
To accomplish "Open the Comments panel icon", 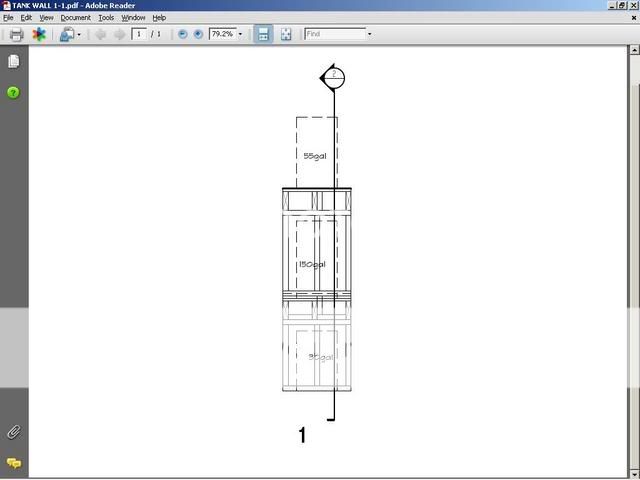I will [13, 463].
